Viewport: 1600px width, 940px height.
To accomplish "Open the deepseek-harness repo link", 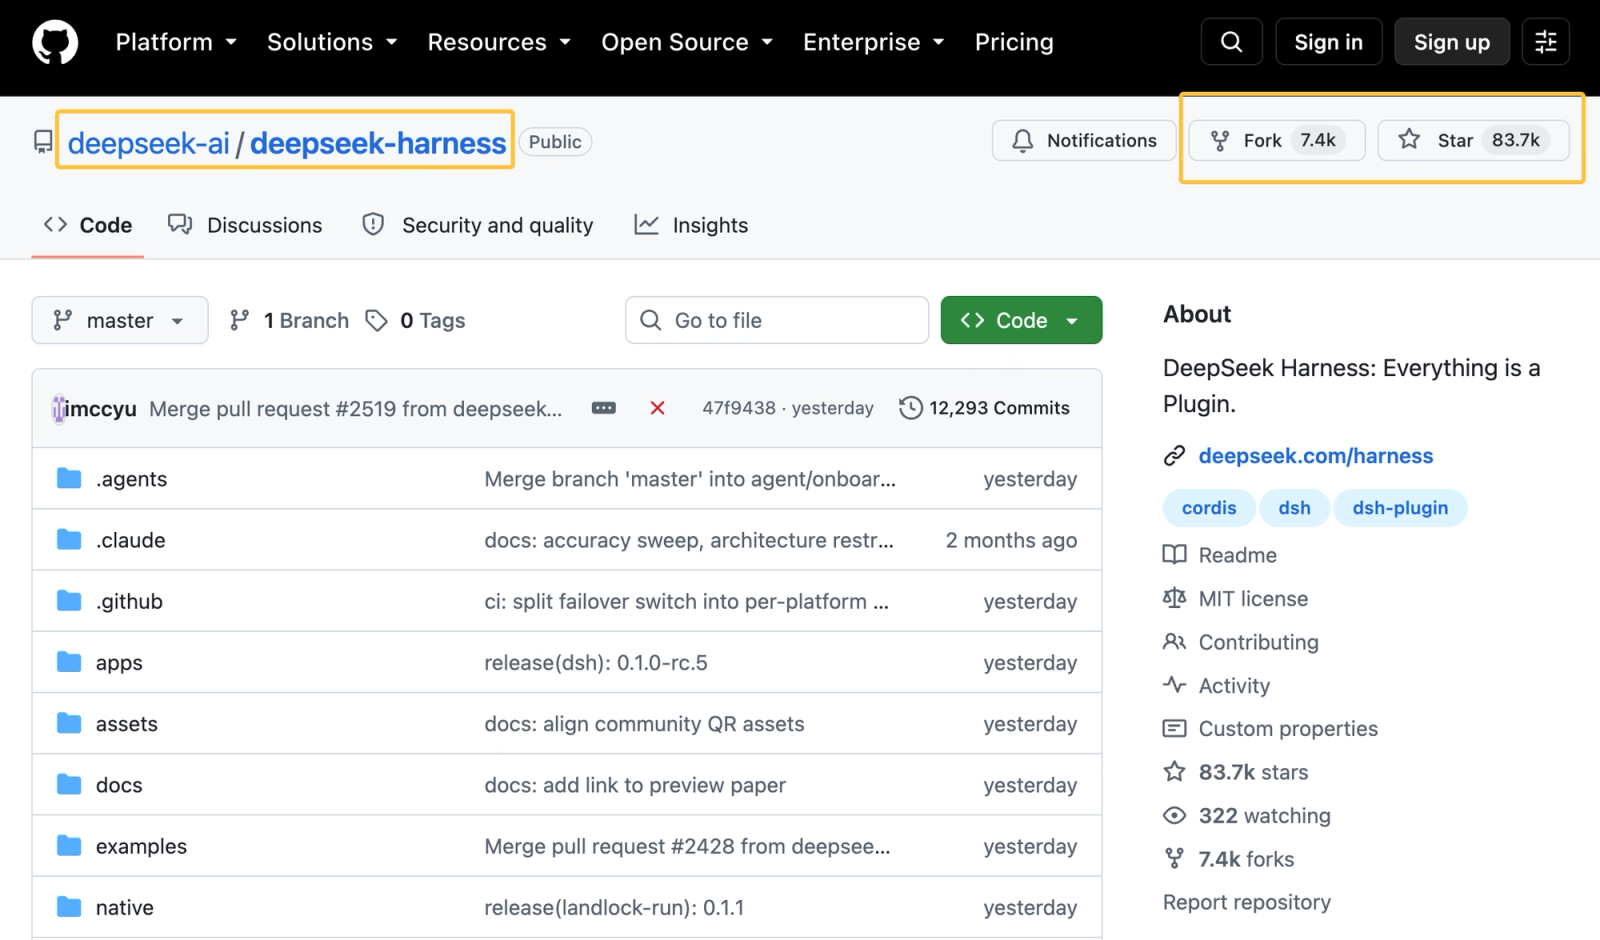I will coord(378,143).
